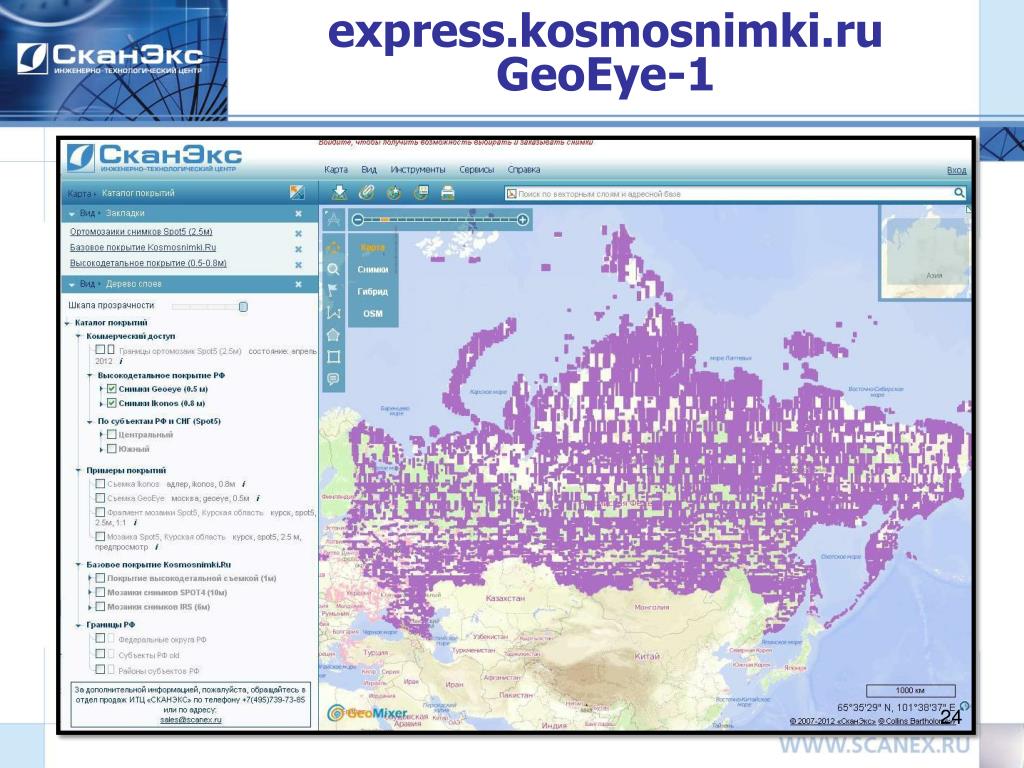Collapse Примеры покрытий group
Image resolution: width=1024 pixels, height=768 pixels.
[78, 471]
